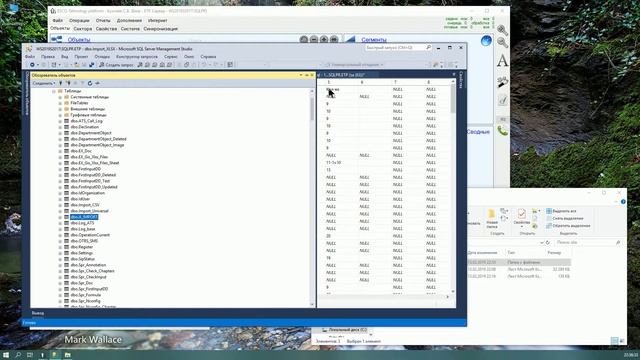Click the Объекты link in ESCO window
Viewport: 640px width, 360px height.
point(79,40)
